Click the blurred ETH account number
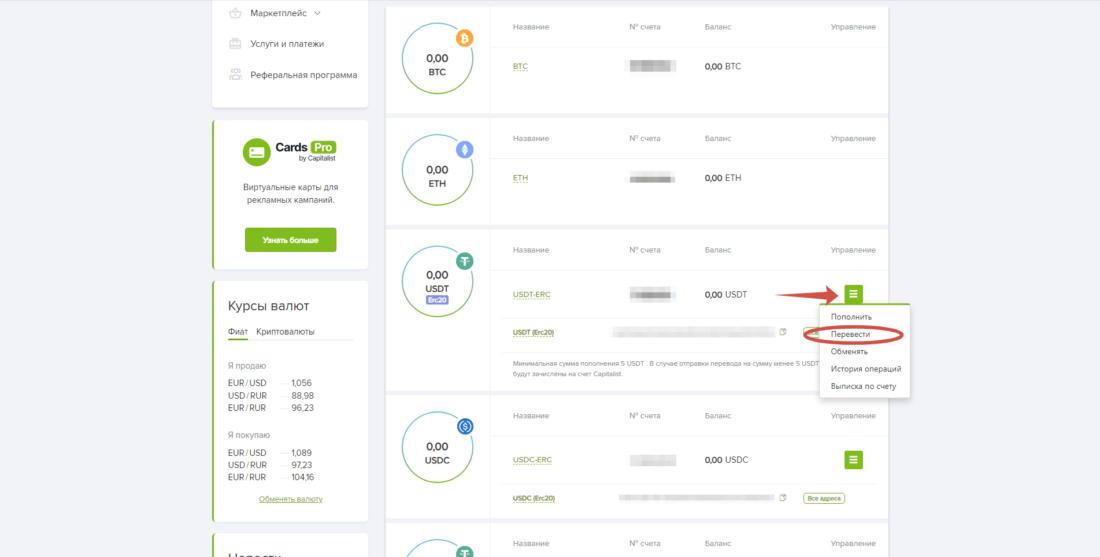The image size is (1100, 557). pyautogui.click(x=652, y=179)
